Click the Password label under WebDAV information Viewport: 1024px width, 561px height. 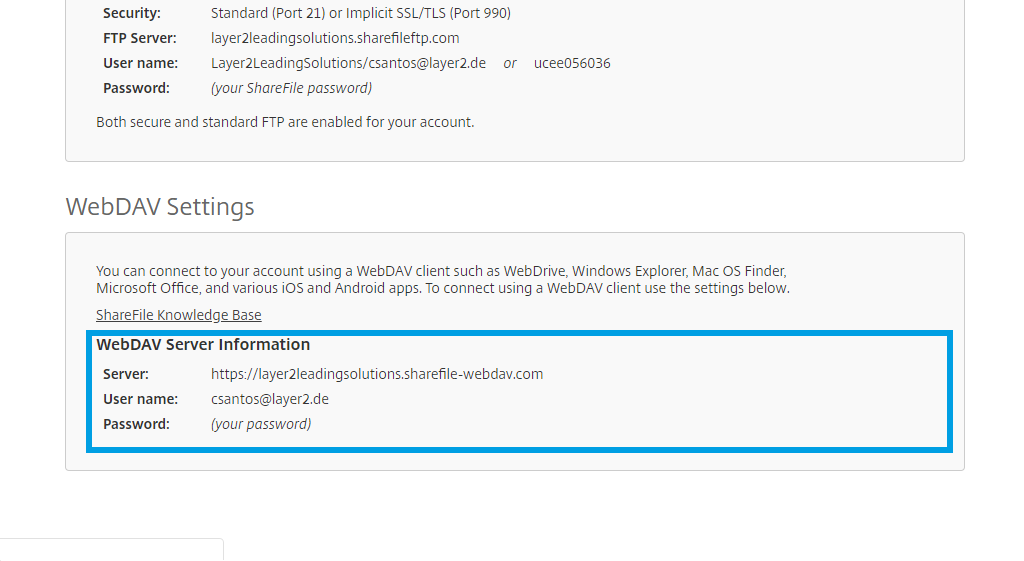tap(136, 424)
